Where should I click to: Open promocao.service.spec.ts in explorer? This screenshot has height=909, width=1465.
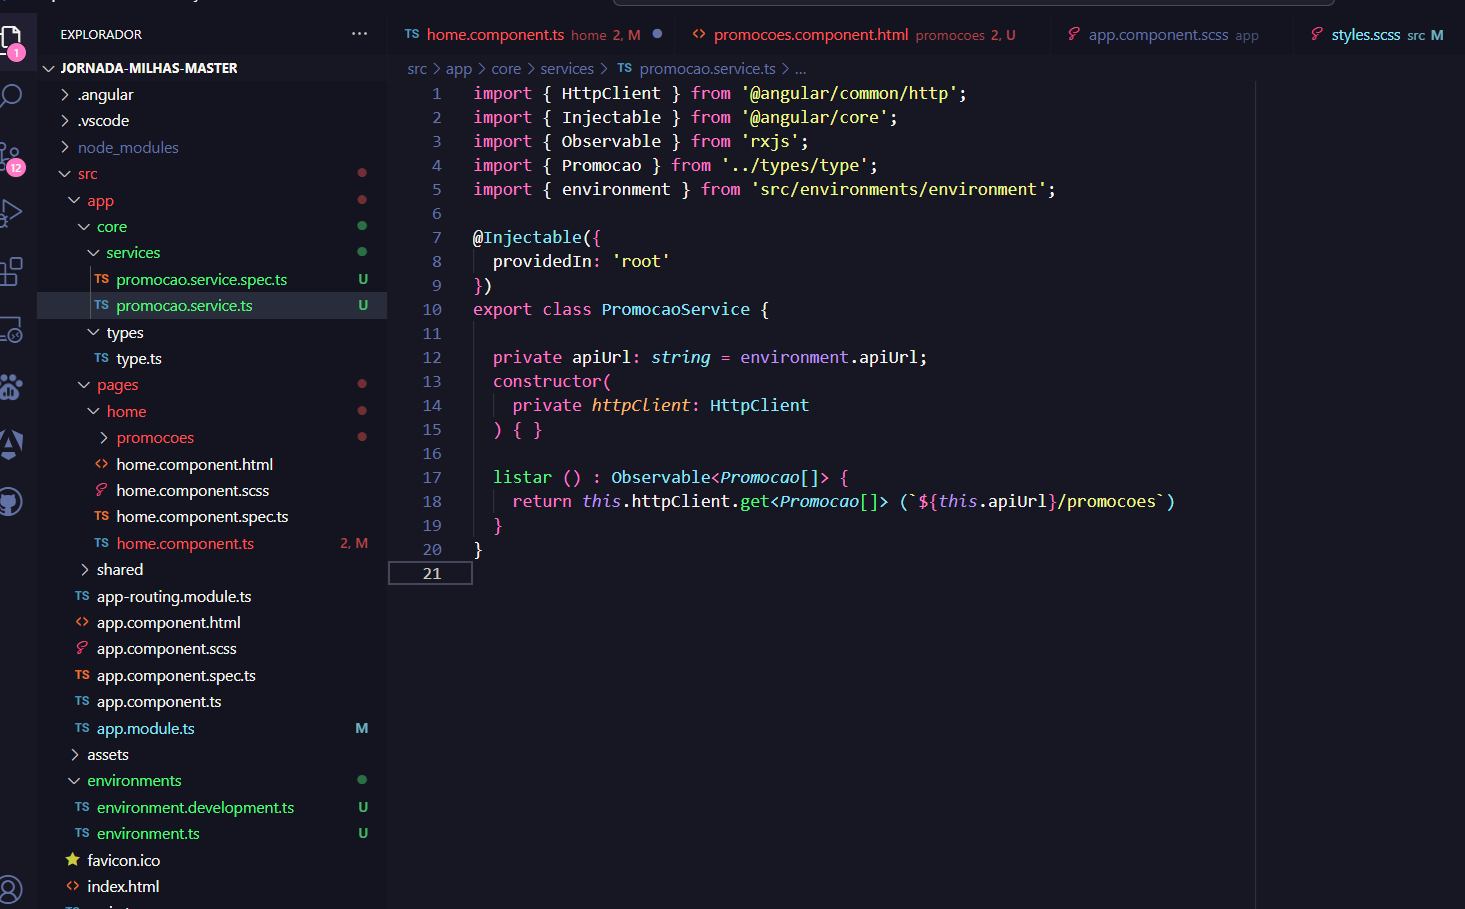click(201, 280)
